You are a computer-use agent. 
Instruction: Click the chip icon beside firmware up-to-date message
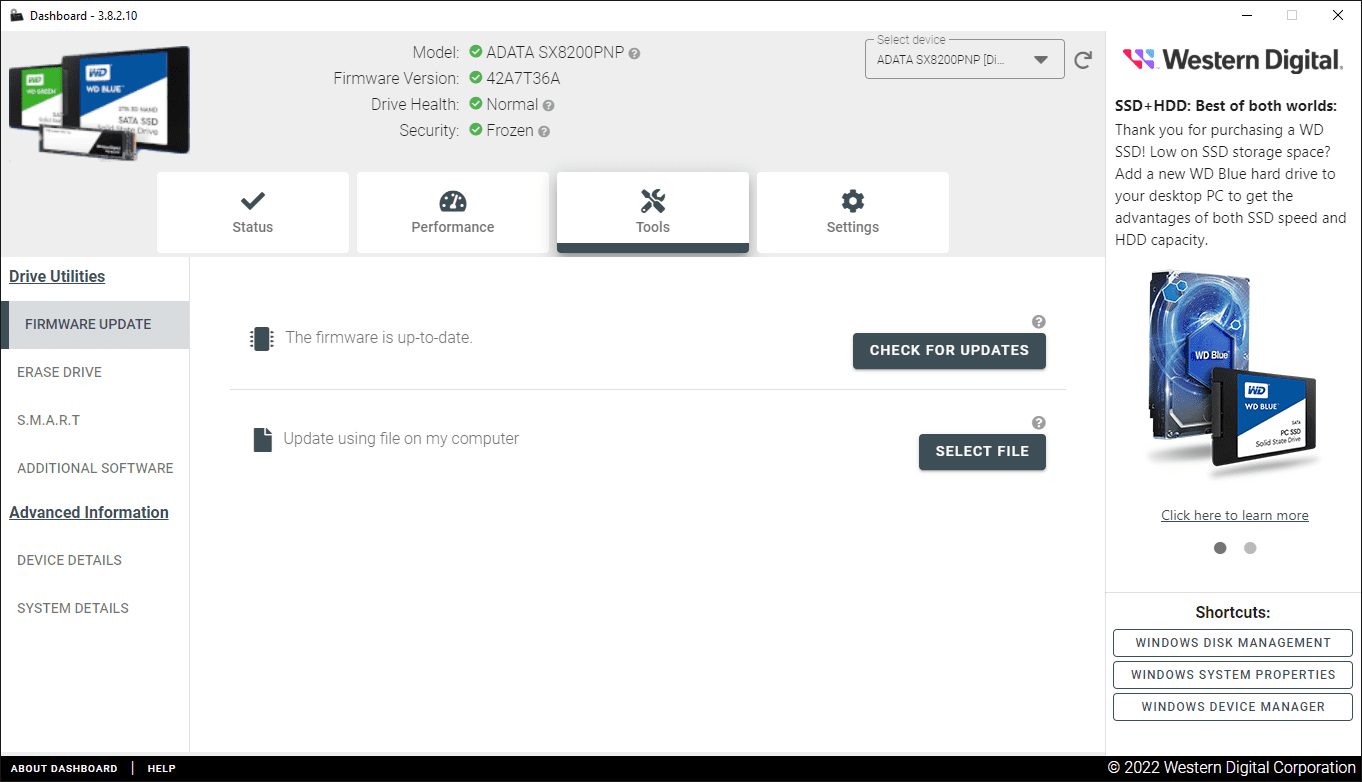tap(261, 338)
